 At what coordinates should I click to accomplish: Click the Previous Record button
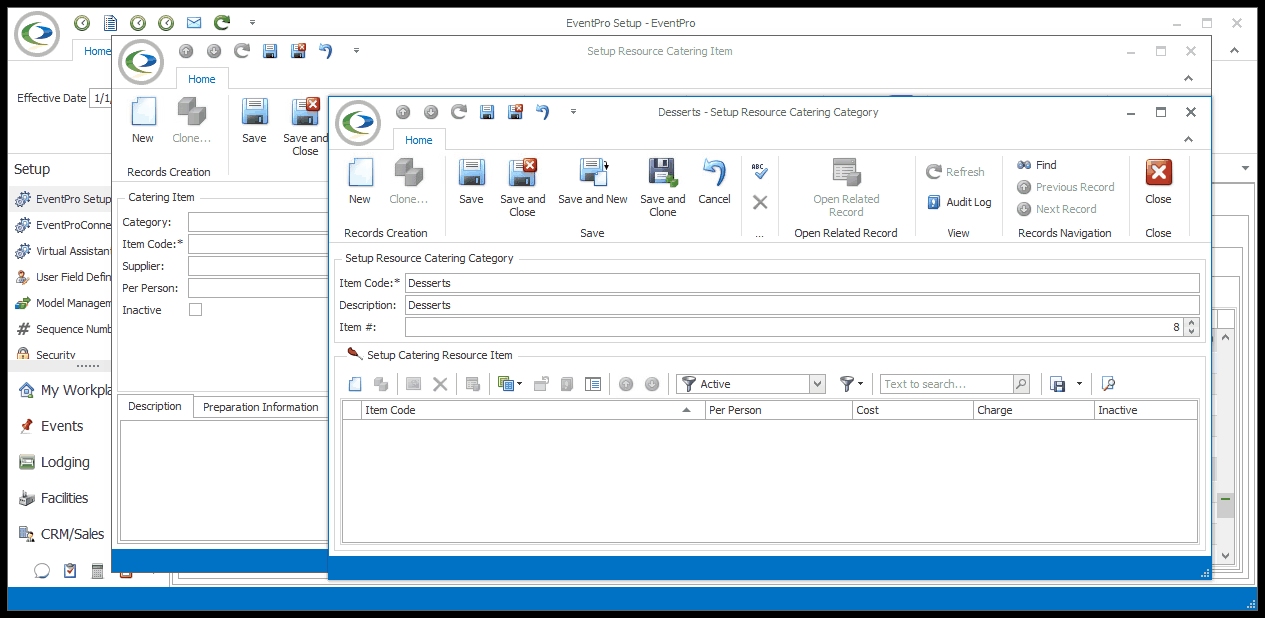click(x=1065, y=187)
